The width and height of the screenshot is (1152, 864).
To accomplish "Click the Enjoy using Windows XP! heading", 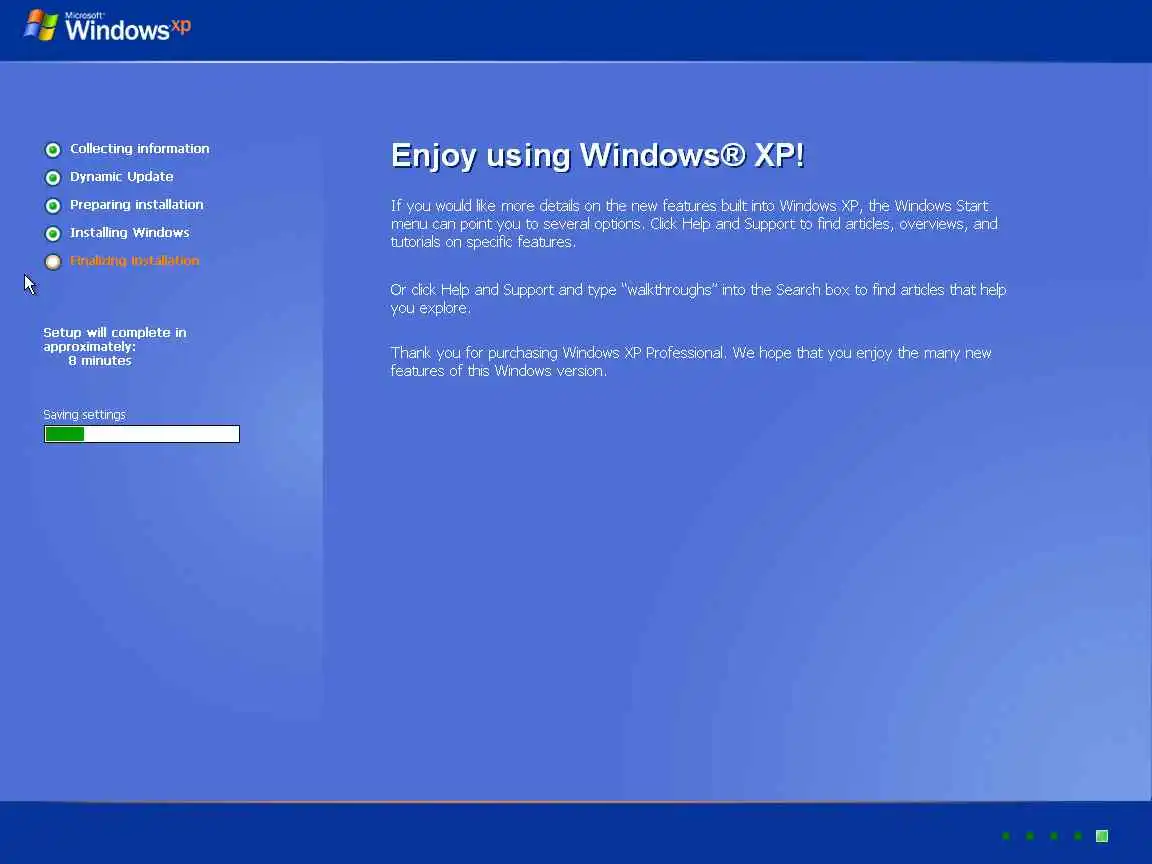I will coord(598,156).
